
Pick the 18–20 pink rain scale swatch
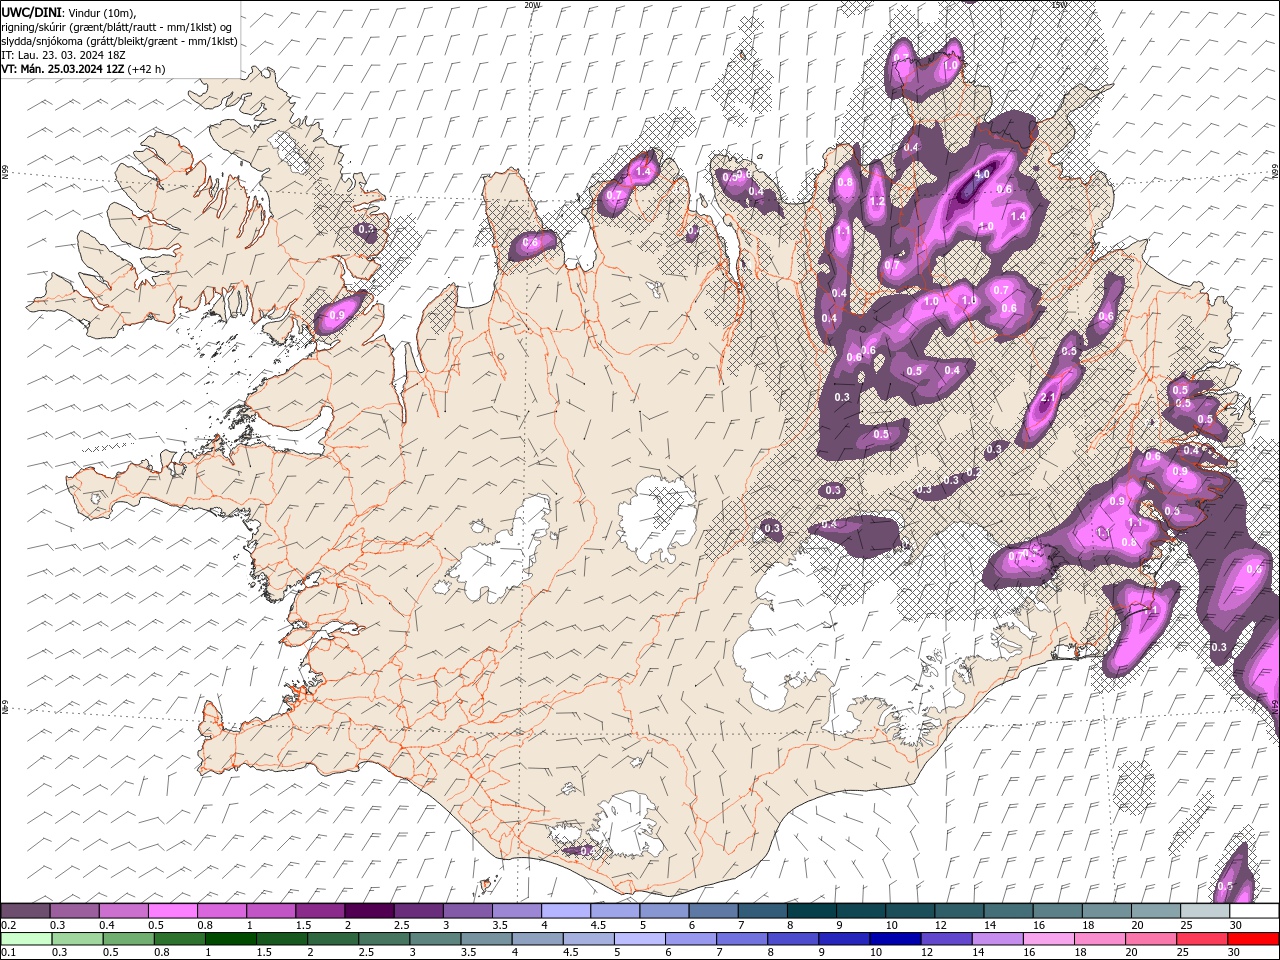tap(1101, 939)
